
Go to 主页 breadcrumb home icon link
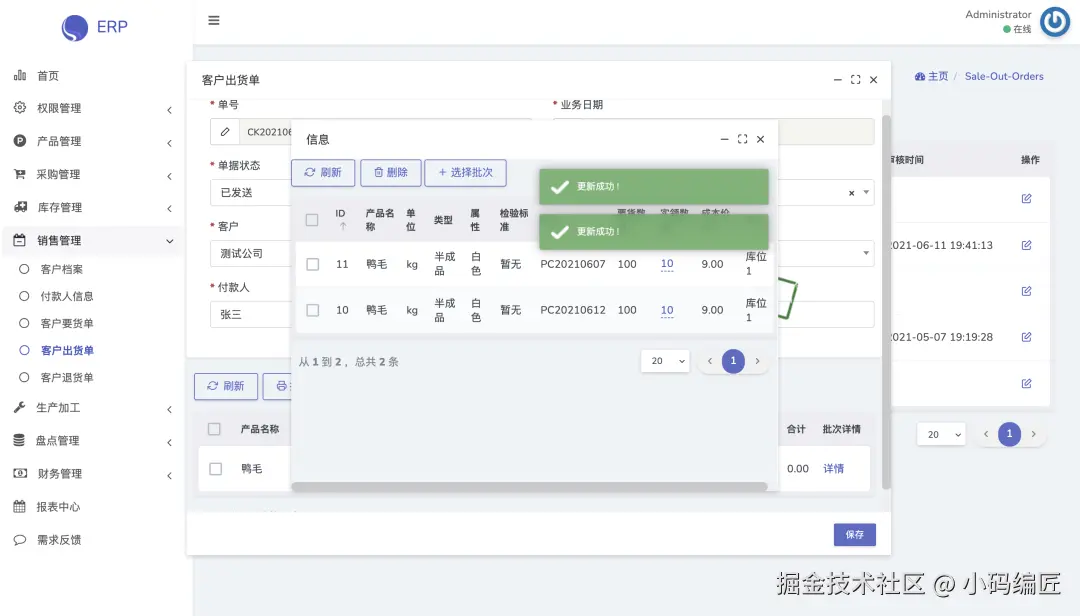(931, 76)
